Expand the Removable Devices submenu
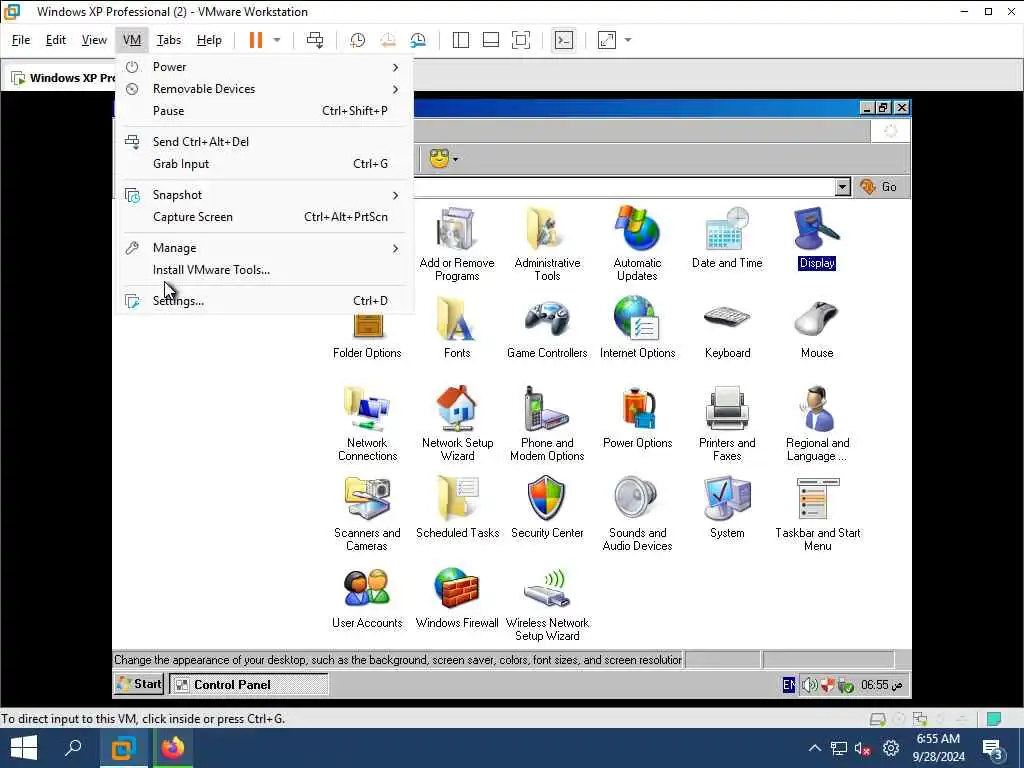 click(x=264, y=89)
